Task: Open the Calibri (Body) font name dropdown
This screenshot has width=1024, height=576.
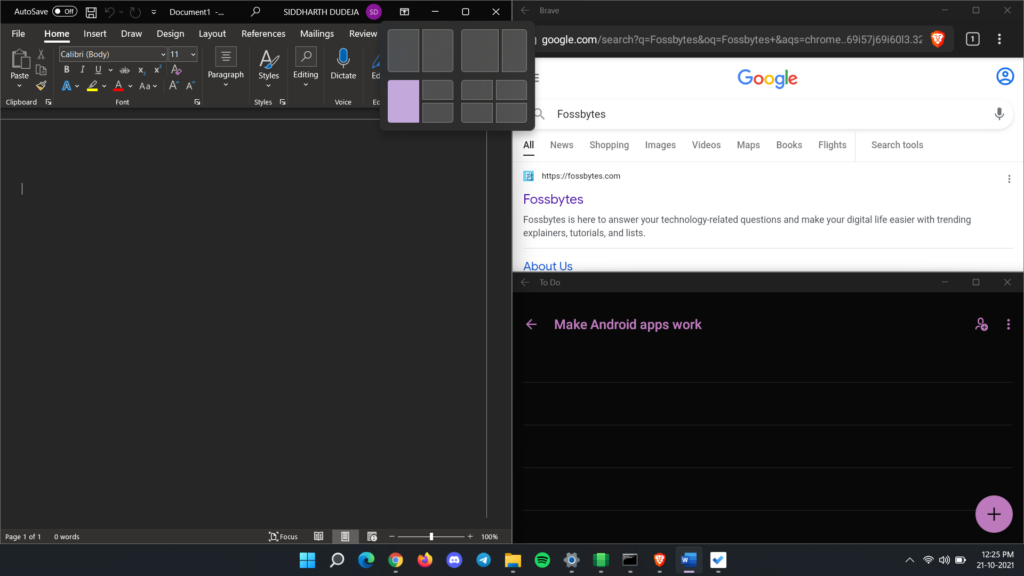Action: tap(163, 54)
